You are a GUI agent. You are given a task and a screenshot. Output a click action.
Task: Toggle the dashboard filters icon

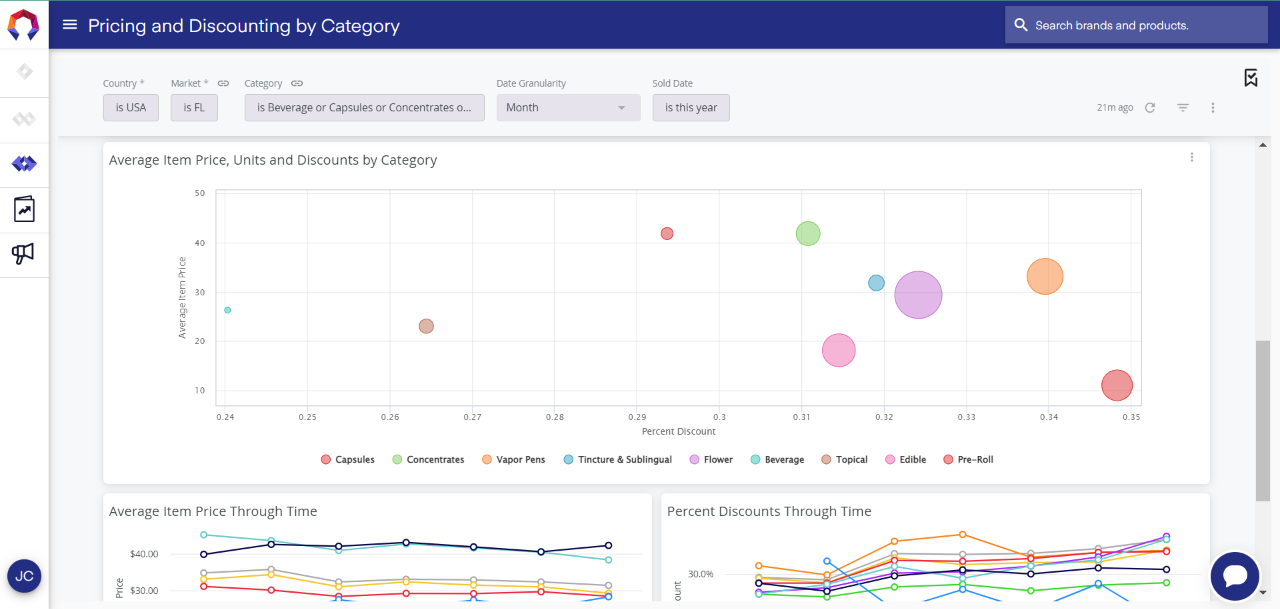[1182, 108]
